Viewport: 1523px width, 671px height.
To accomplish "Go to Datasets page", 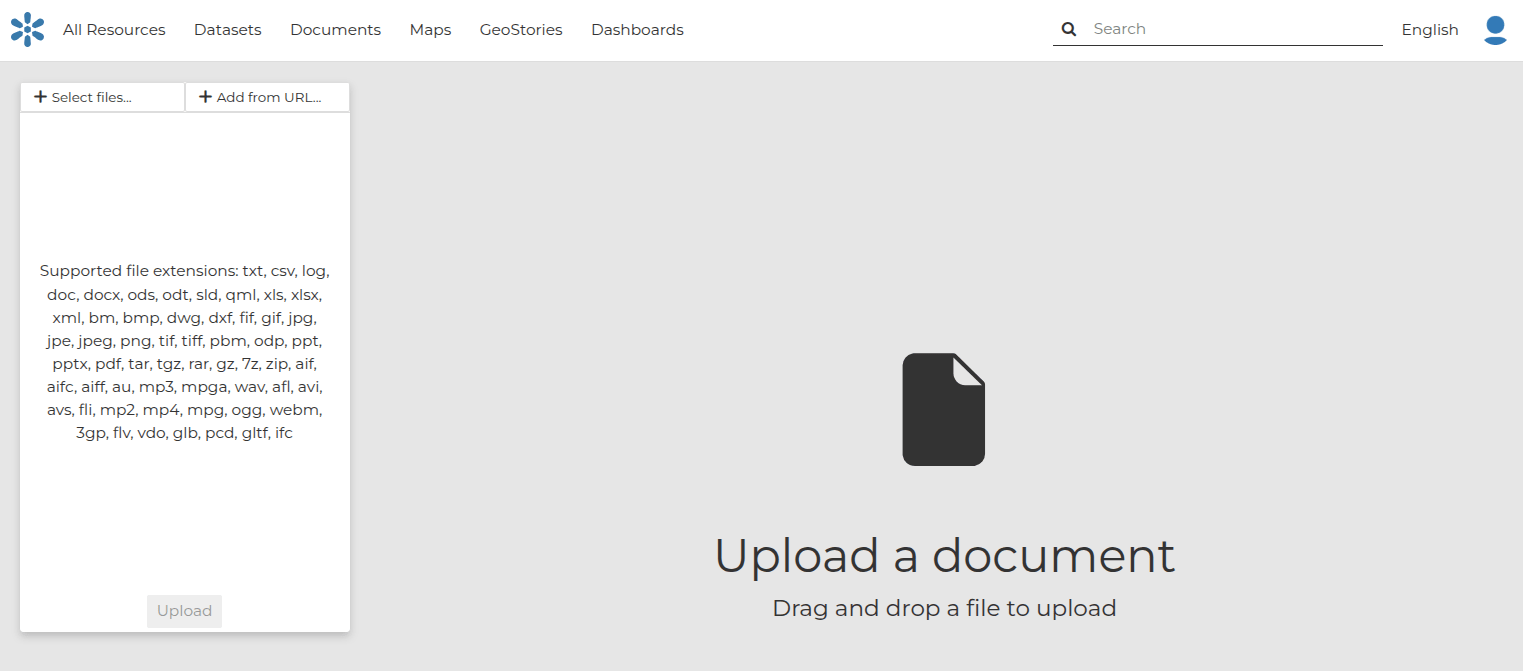I will (x=228, y=30).
